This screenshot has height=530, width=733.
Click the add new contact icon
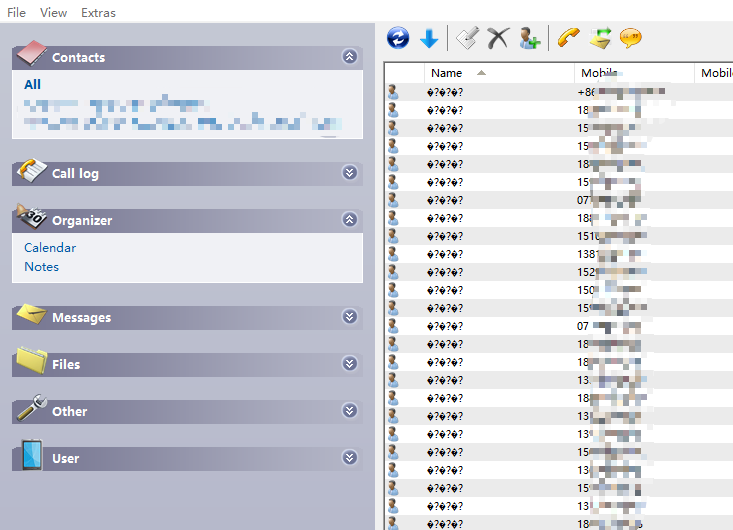pos(529,39)
